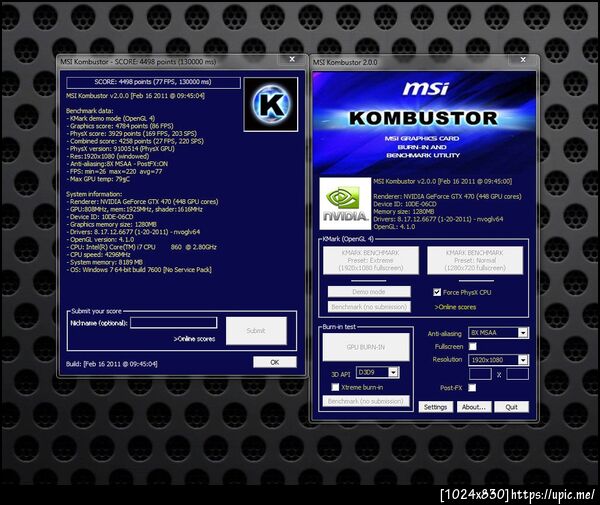Click the custom resolution height field
The height and width of the screenshot is (505, 600).
[x=517, y=374]
